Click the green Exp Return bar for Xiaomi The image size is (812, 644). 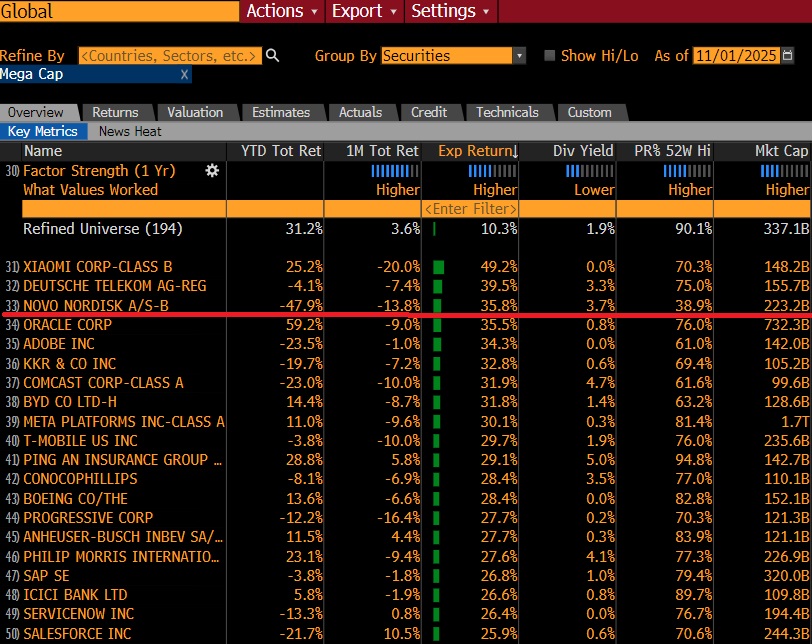(439, 267)
